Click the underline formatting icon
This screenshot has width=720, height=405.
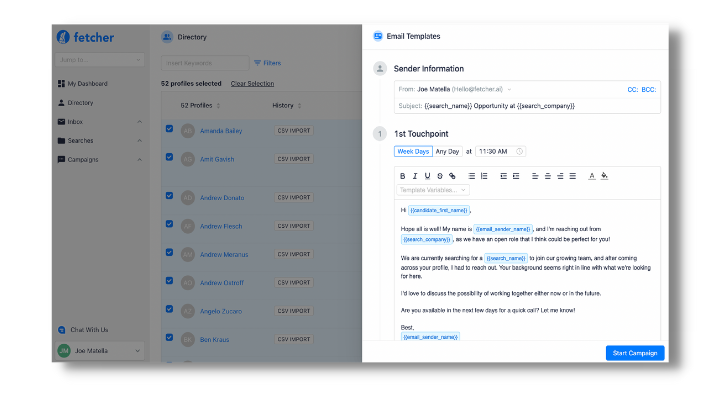427,176
